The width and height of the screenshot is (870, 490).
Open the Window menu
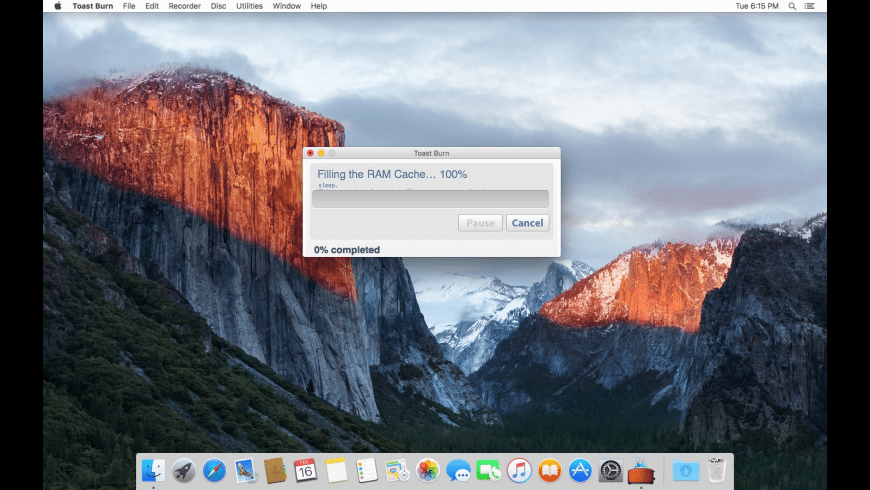click(287, 6)
